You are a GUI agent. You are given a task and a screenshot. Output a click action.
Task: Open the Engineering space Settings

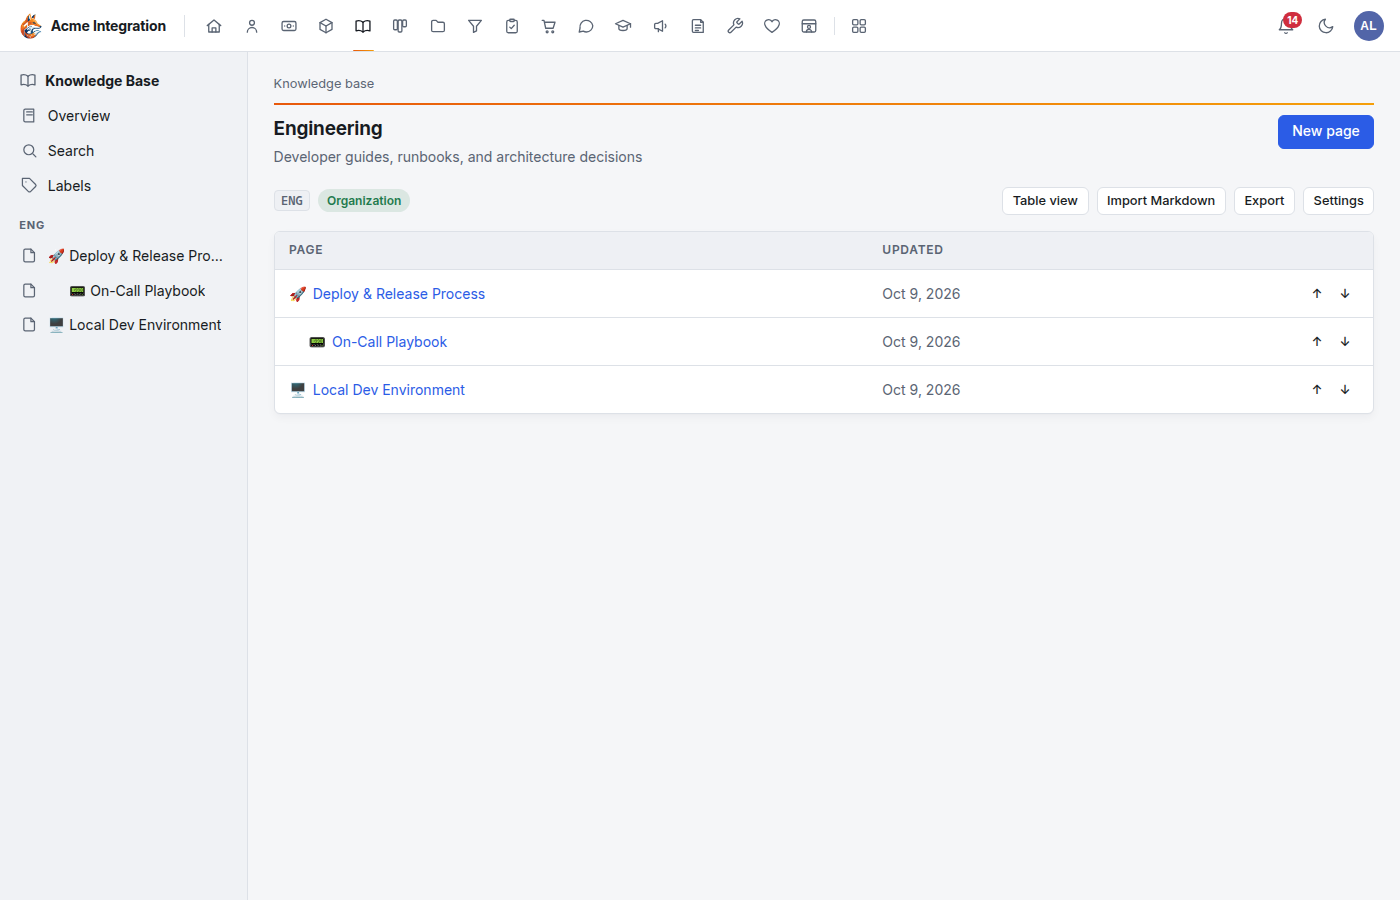coord(1338,201)
